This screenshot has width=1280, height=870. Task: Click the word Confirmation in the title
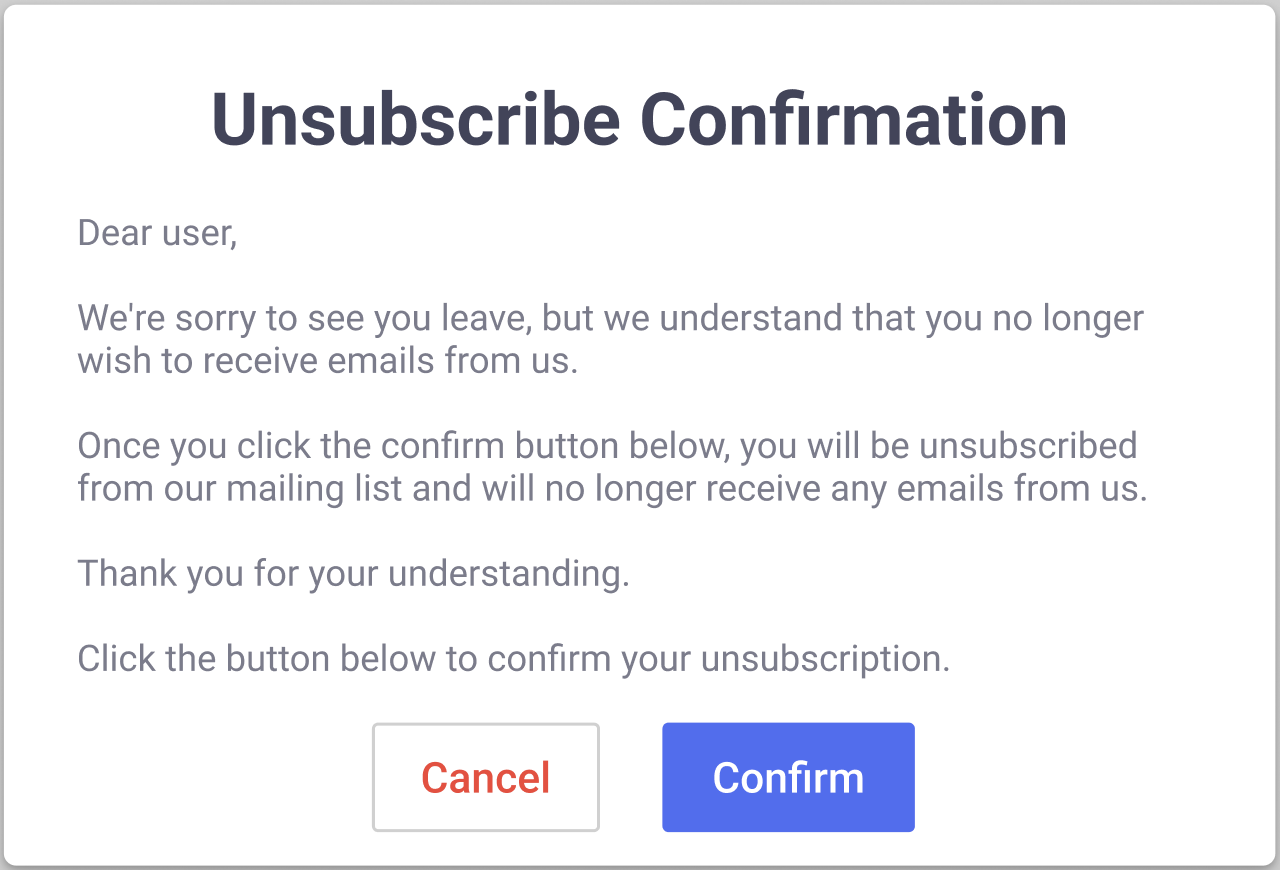click(x=854, y=119)
